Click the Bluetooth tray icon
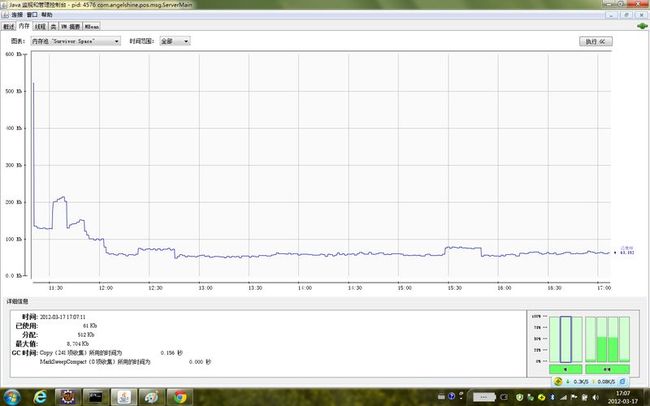650x406 pixels. (x=552, y=397)
